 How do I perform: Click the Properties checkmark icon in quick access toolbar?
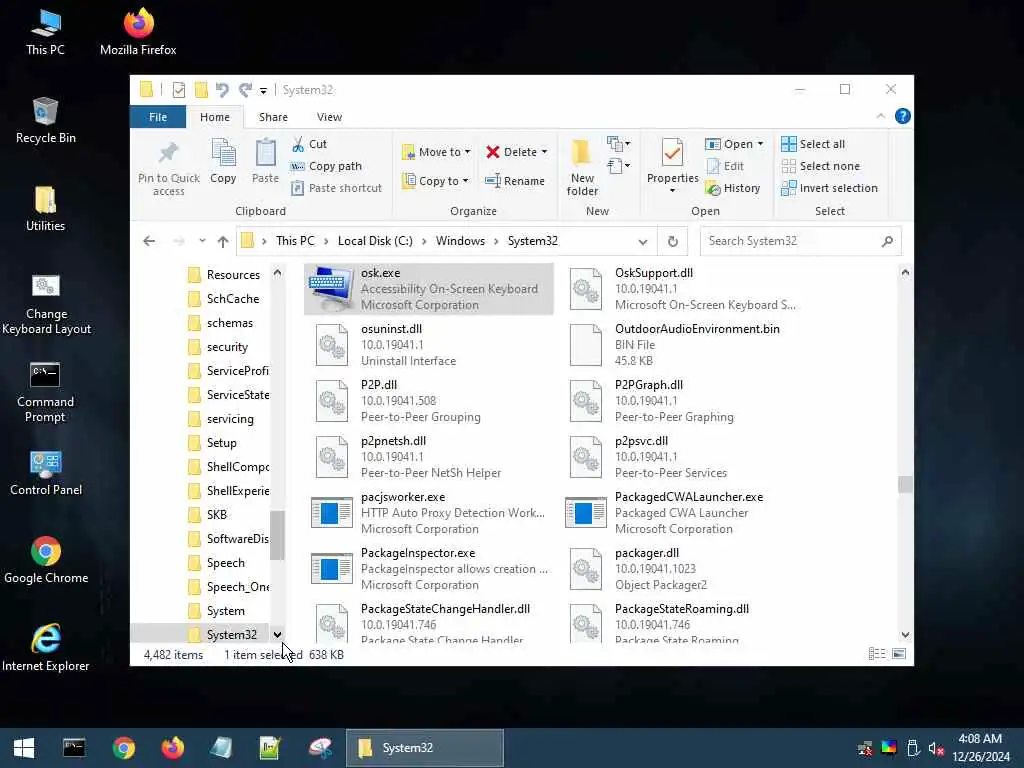coord(178,89)
